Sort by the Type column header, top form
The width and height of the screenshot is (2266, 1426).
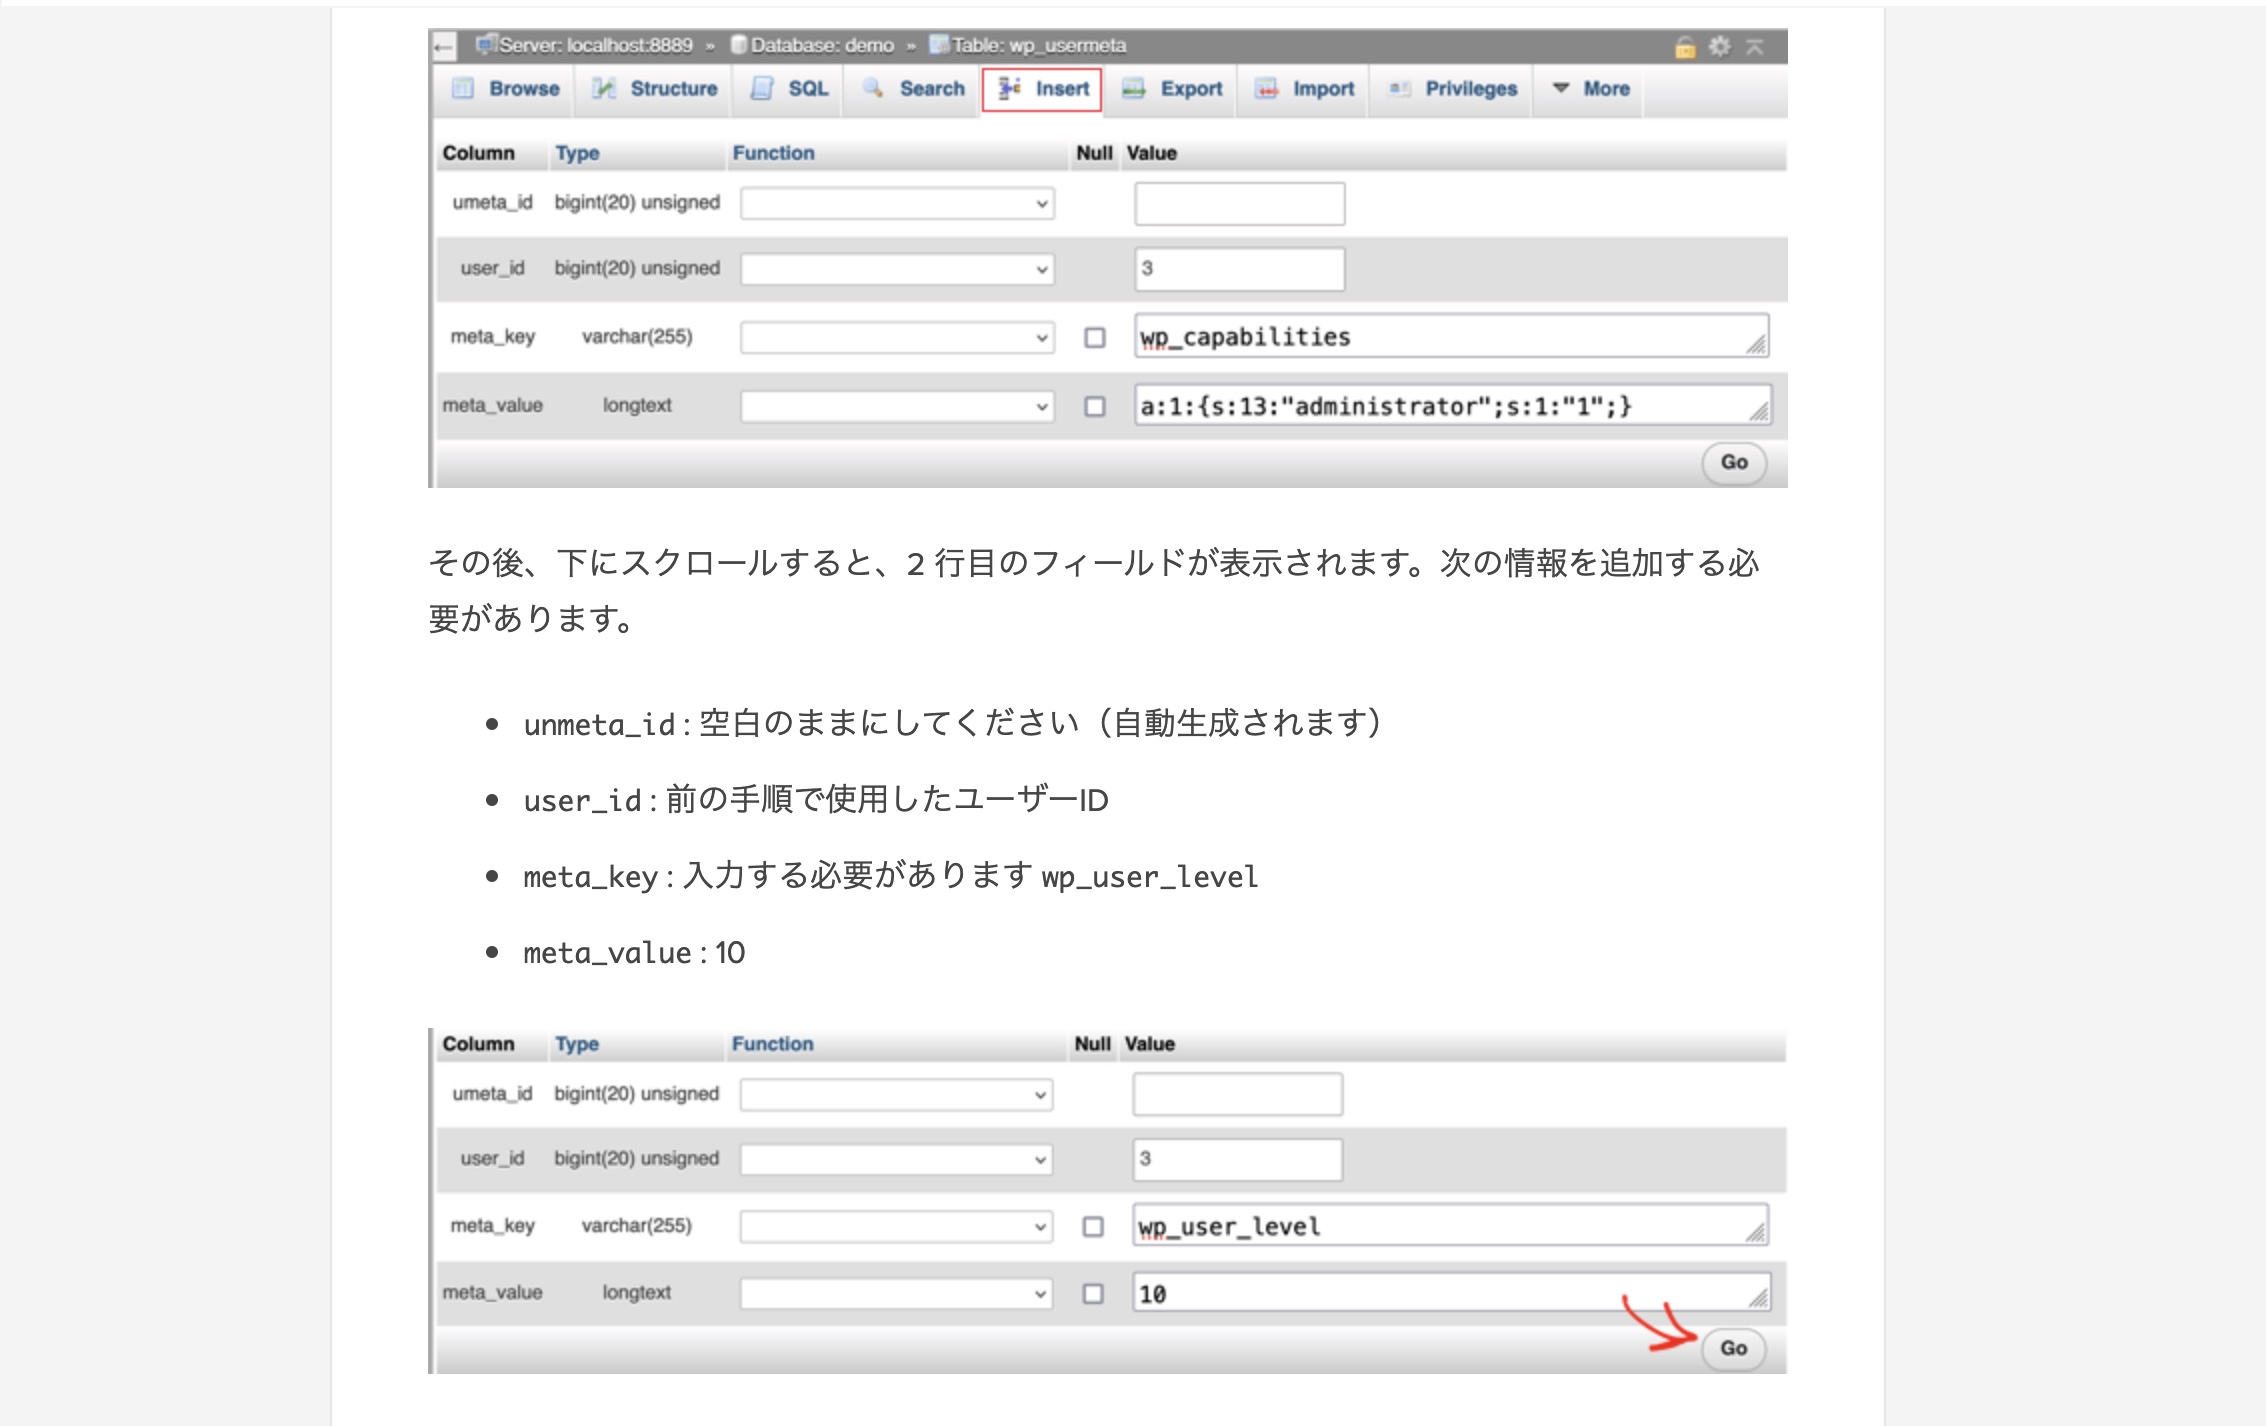tap(577, 153)
